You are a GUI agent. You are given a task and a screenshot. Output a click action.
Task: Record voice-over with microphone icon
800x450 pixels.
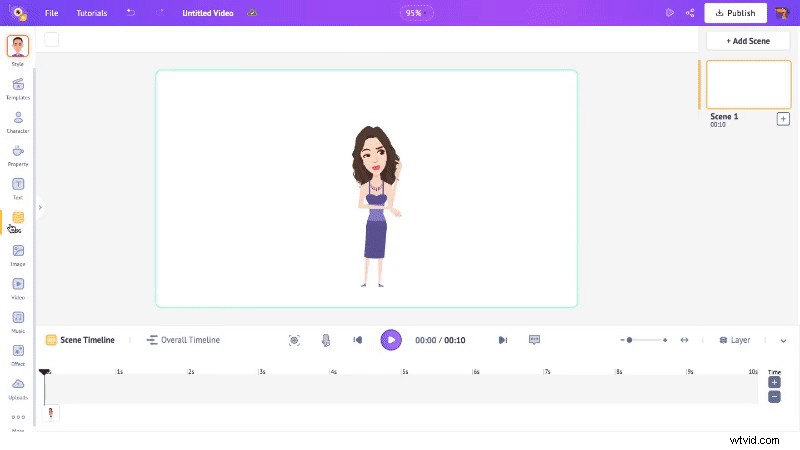326,340
